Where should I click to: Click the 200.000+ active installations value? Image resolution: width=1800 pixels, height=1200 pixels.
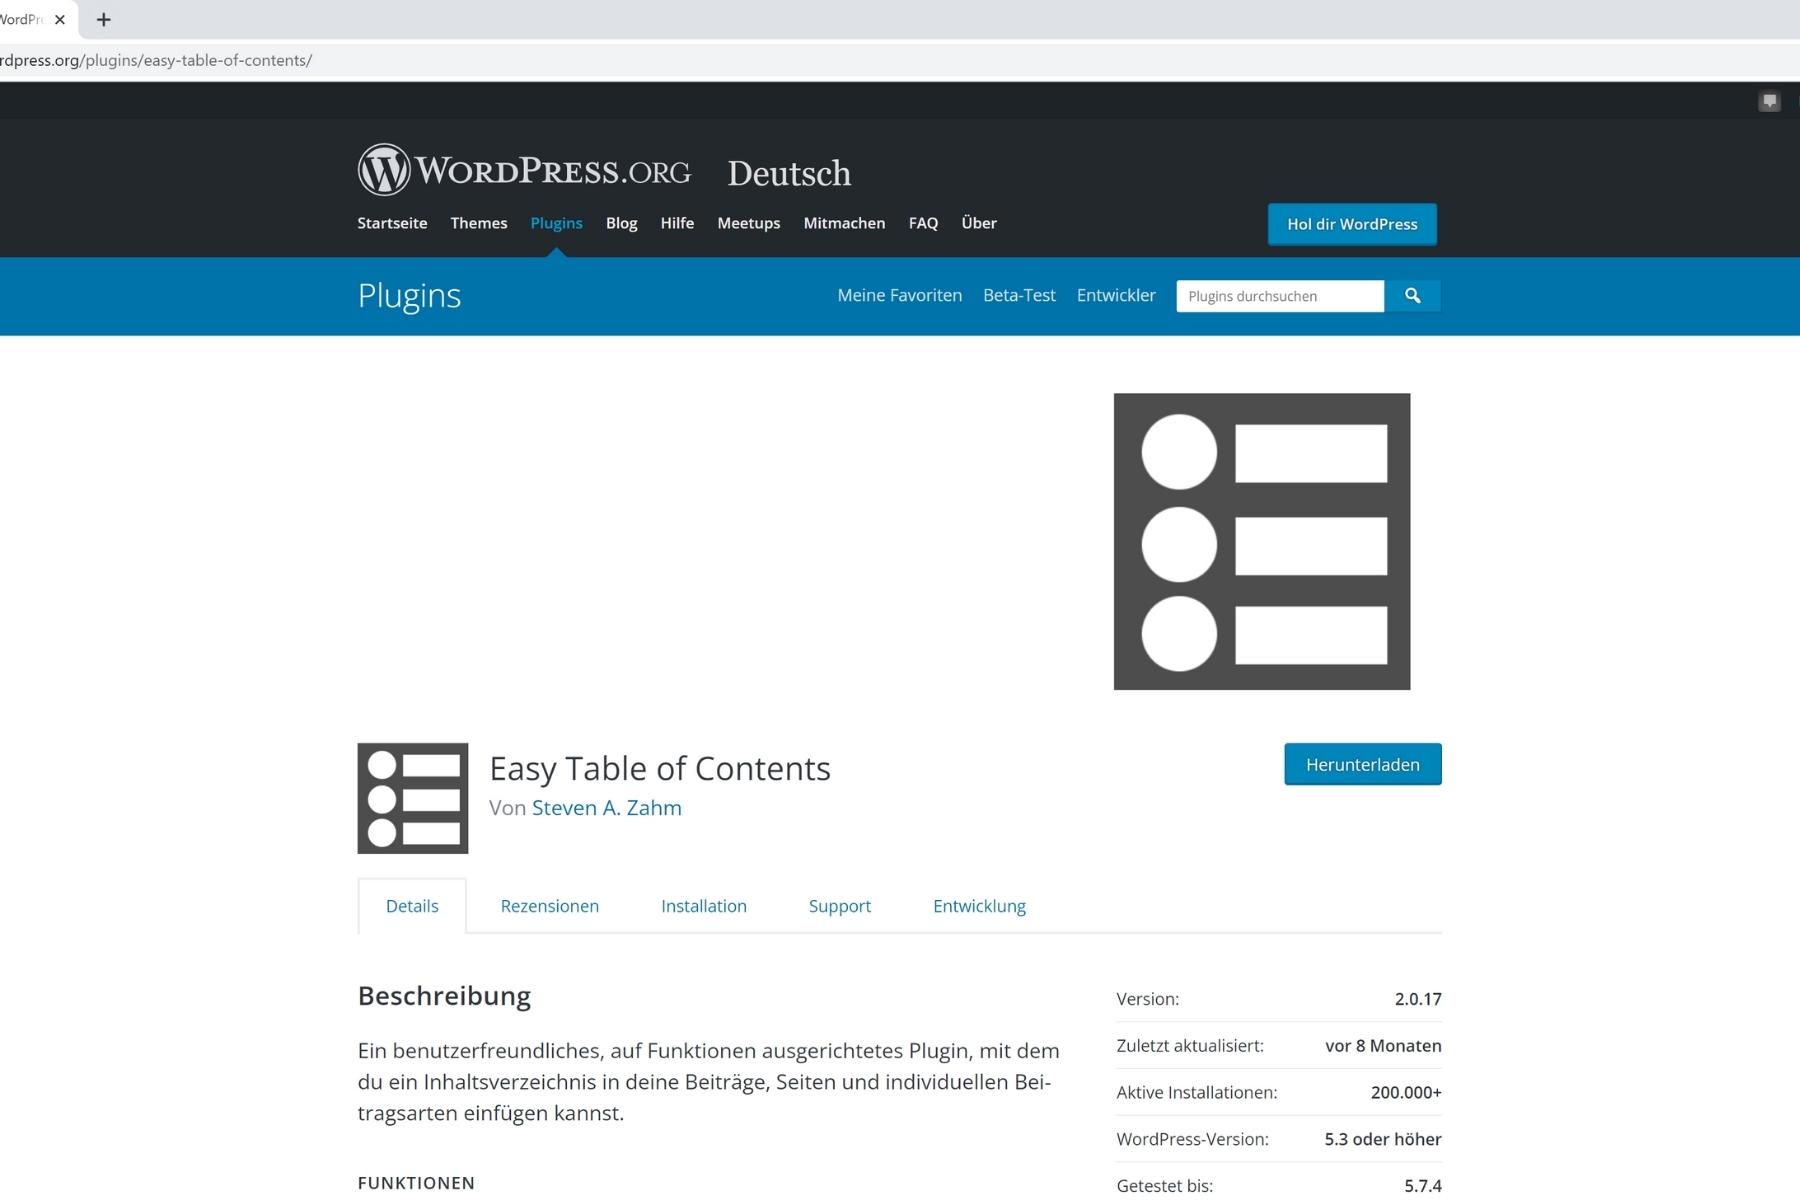(x=1406, y=1093)
